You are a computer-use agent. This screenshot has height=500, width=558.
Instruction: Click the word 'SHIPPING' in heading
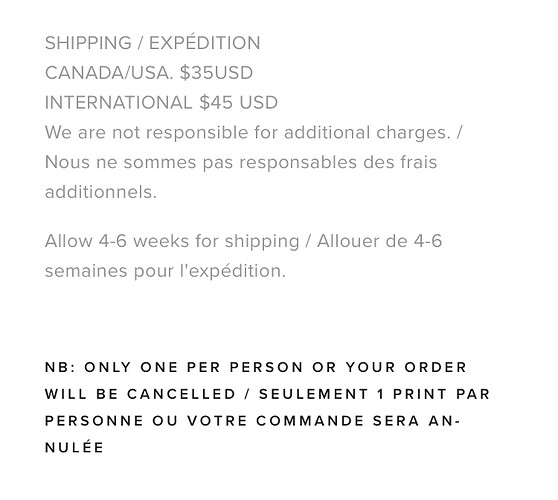click(88, 43)
